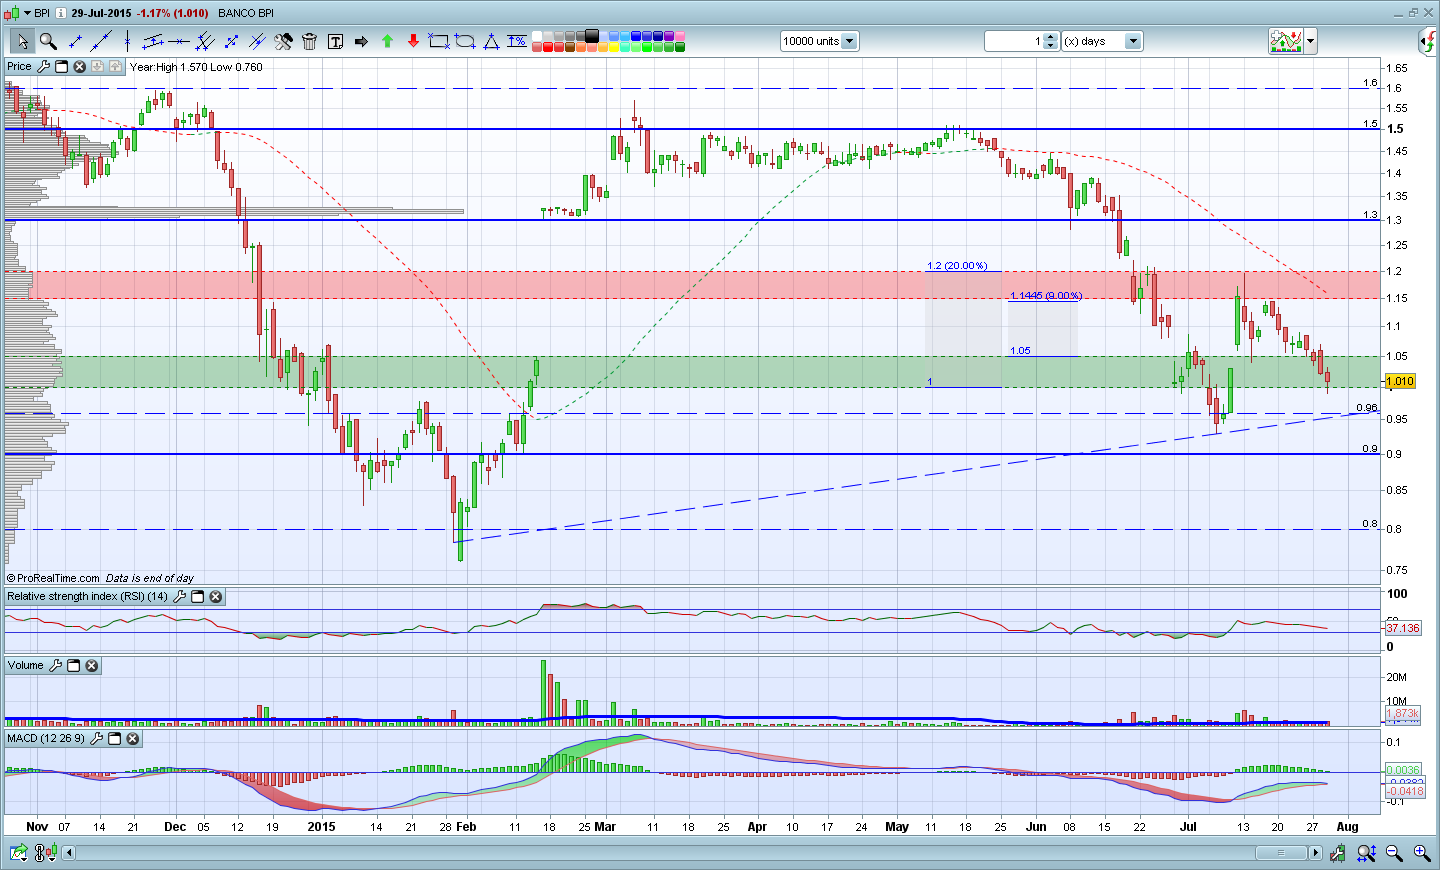1440x870 pixels.
Task: Click the 1.2 (20.00%) measurement label
Action: (957, 266)
